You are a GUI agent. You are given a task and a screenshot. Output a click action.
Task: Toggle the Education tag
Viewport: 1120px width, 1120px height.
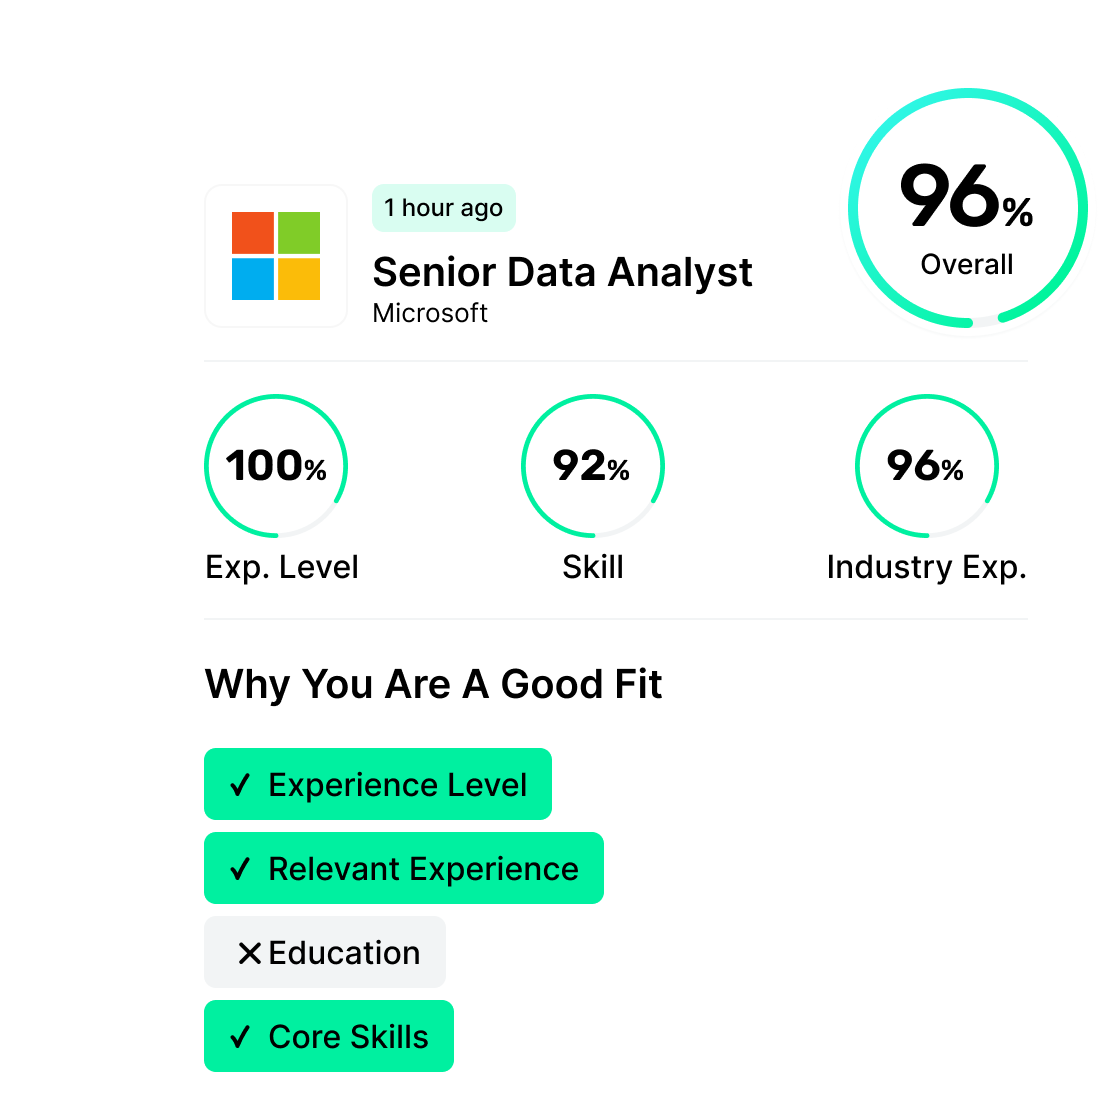coord(325,953)
